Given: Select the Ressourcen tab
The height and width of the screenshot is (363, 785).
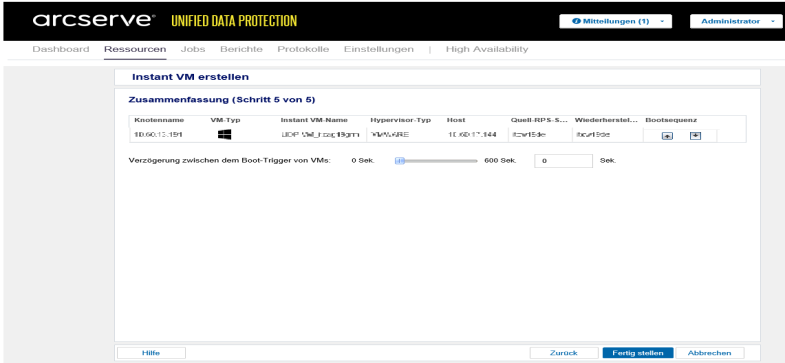Looking at the screenshot, I should coord(135,49).
